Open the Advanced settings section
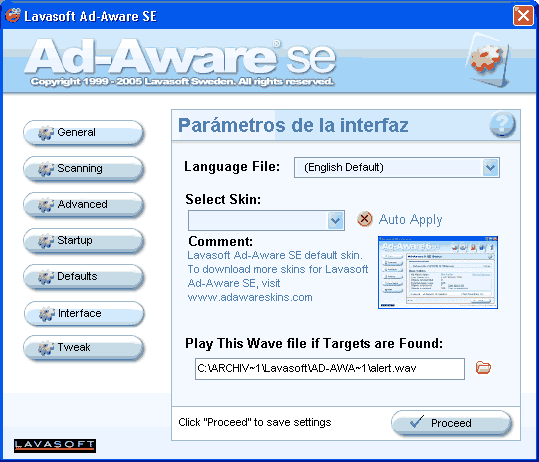Screen dimensions: 539x462 pos(83,205)
